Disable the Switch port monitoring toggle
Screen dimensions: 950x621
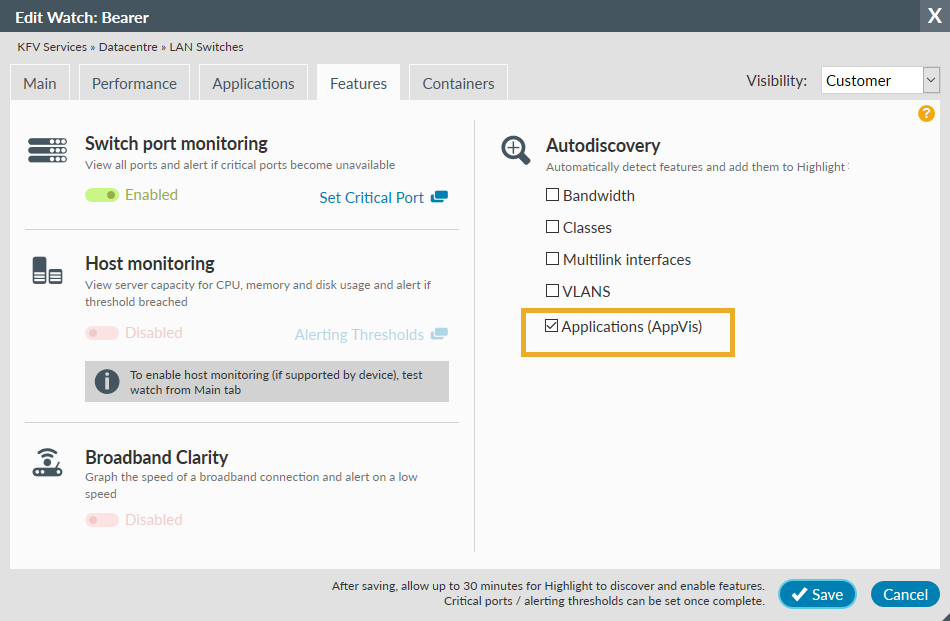tap(101, 195)
